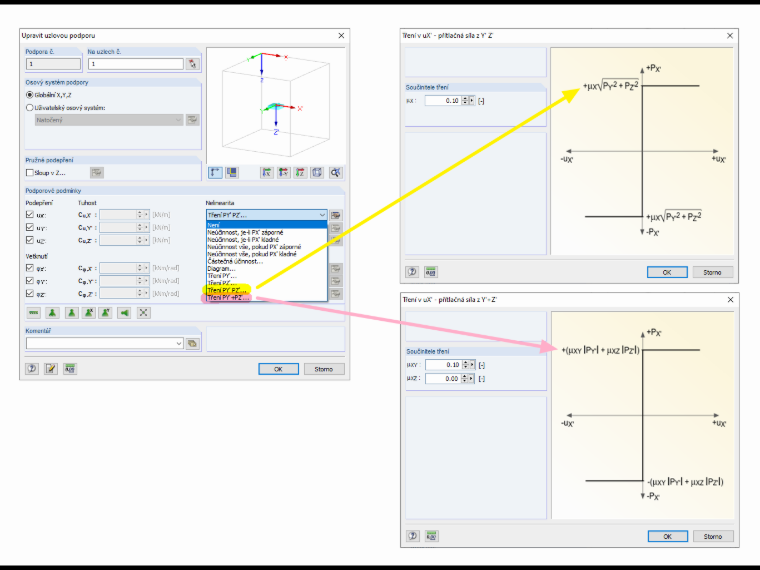Open nonlinearity edit icon next to Tření PY' PZ' combo
The width and height of the screenshot is (760, 570).
pyautogui.click(x=335, y=215)
